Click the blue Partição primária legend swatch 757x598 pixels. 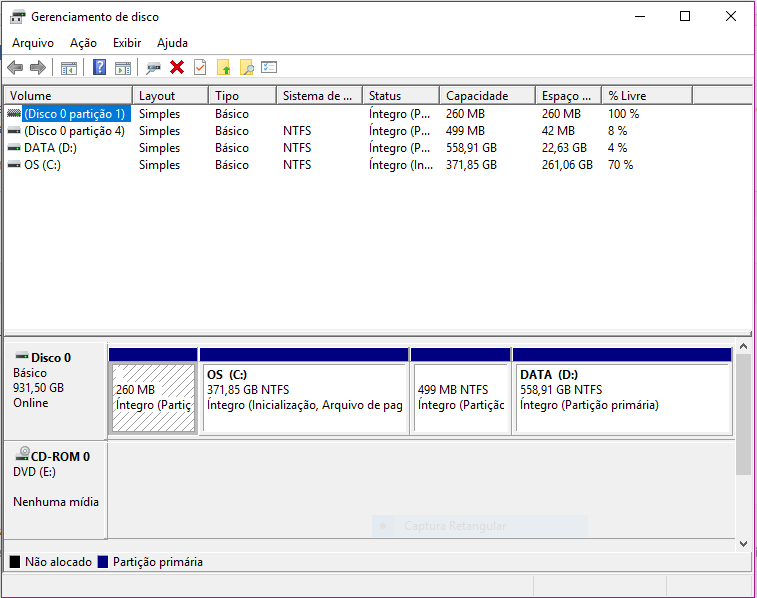102,562
